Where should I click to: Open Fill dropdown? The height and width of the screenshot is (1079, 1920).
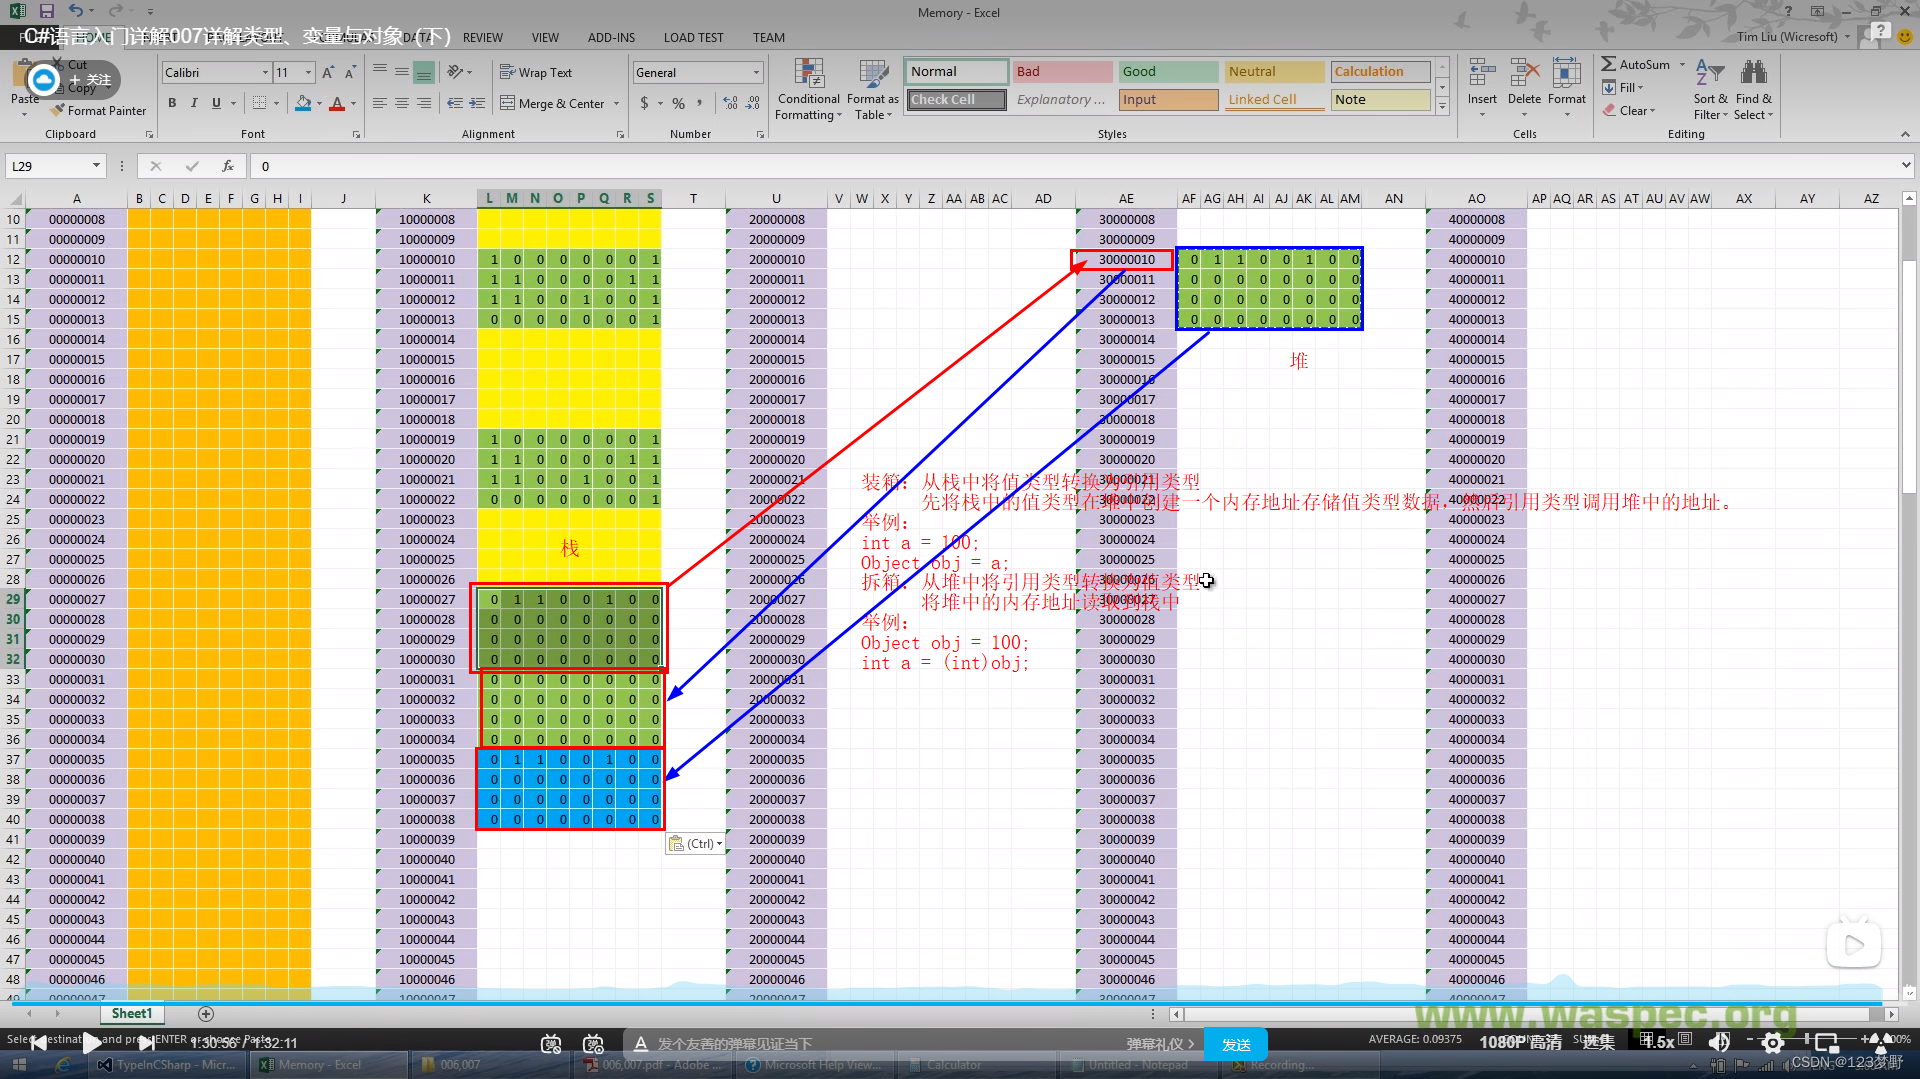(x=1623, y=88)
